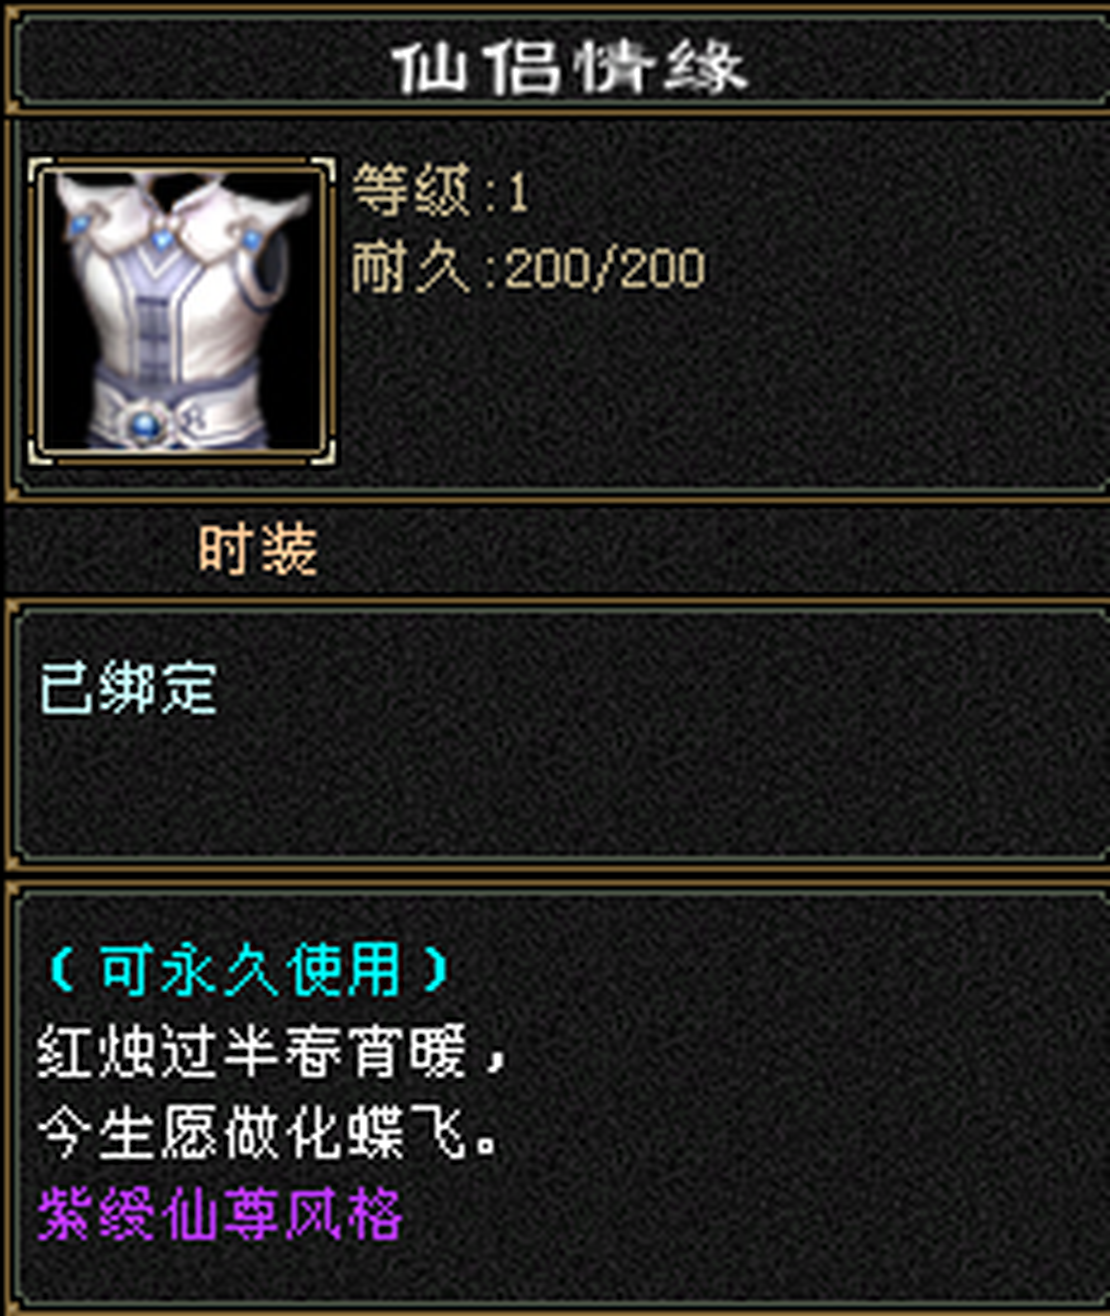Click the durability text 耐久:200/200

point(529,268)
